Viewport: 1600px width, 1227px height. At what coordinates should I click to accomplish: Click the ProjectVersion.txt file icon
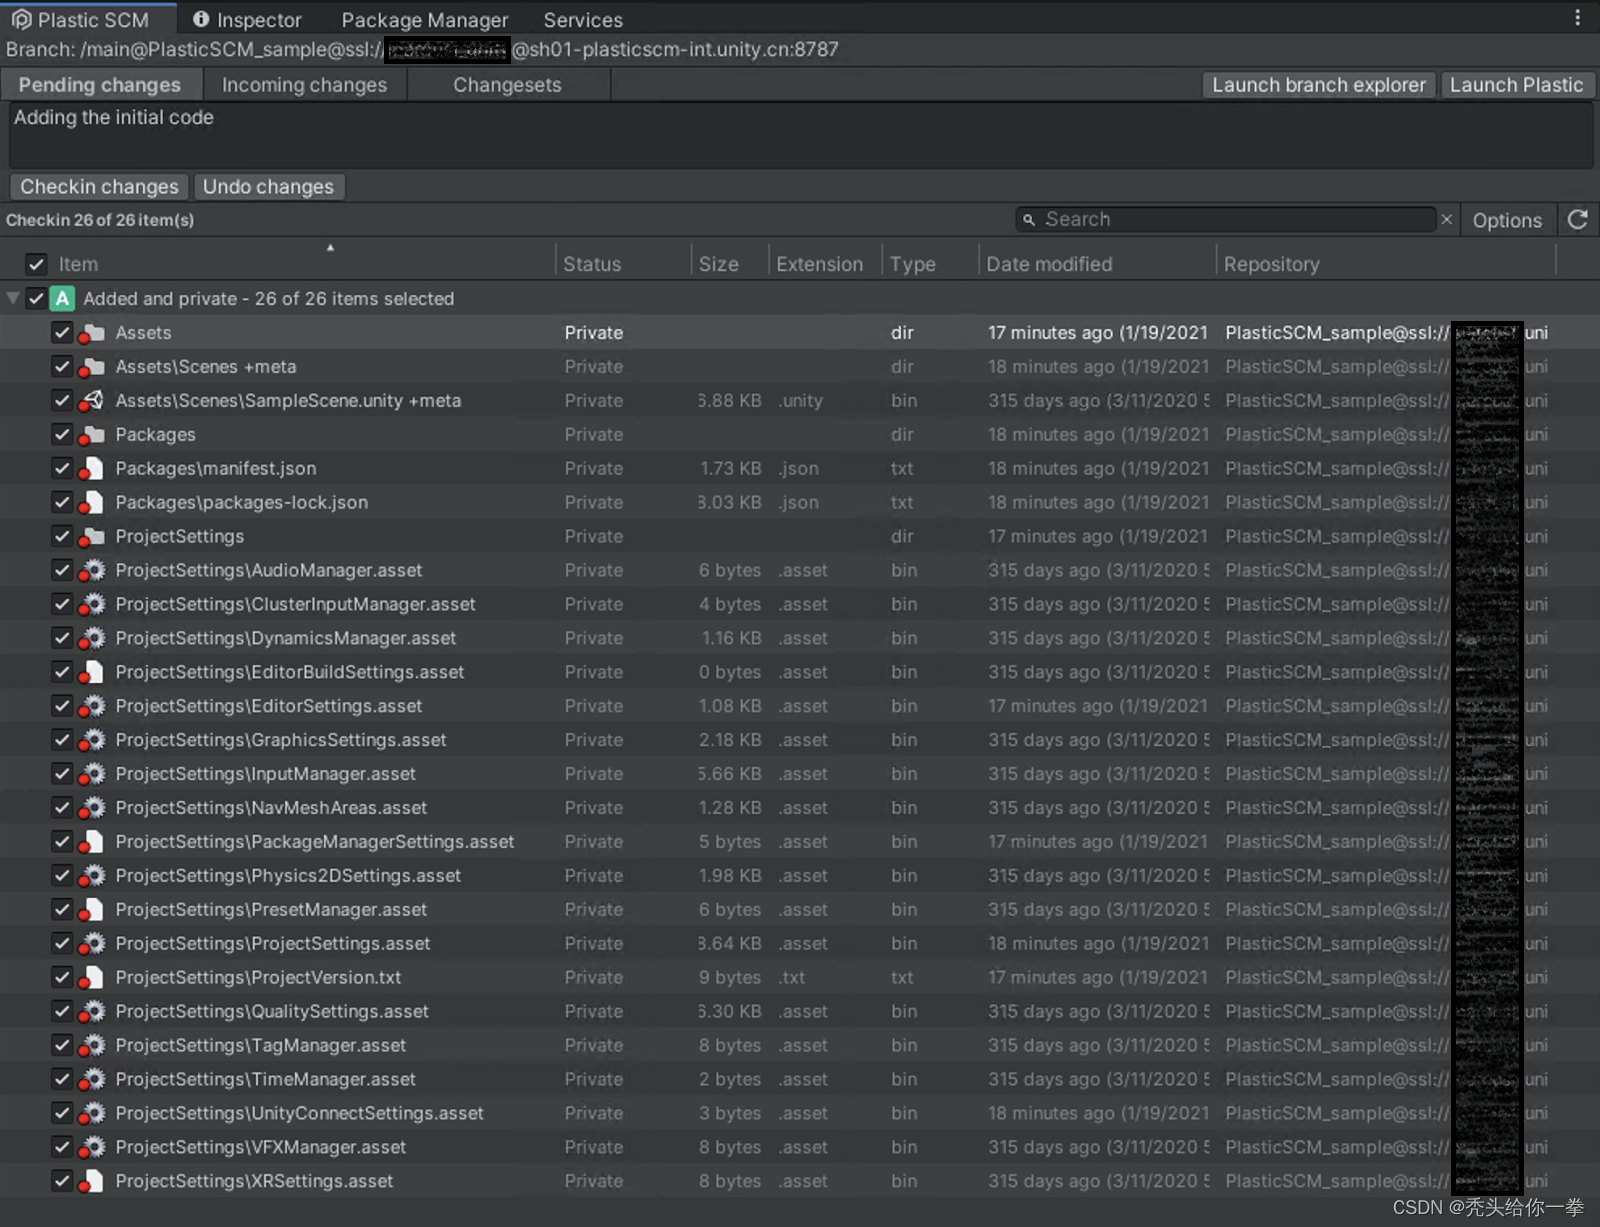pos(92,978)
